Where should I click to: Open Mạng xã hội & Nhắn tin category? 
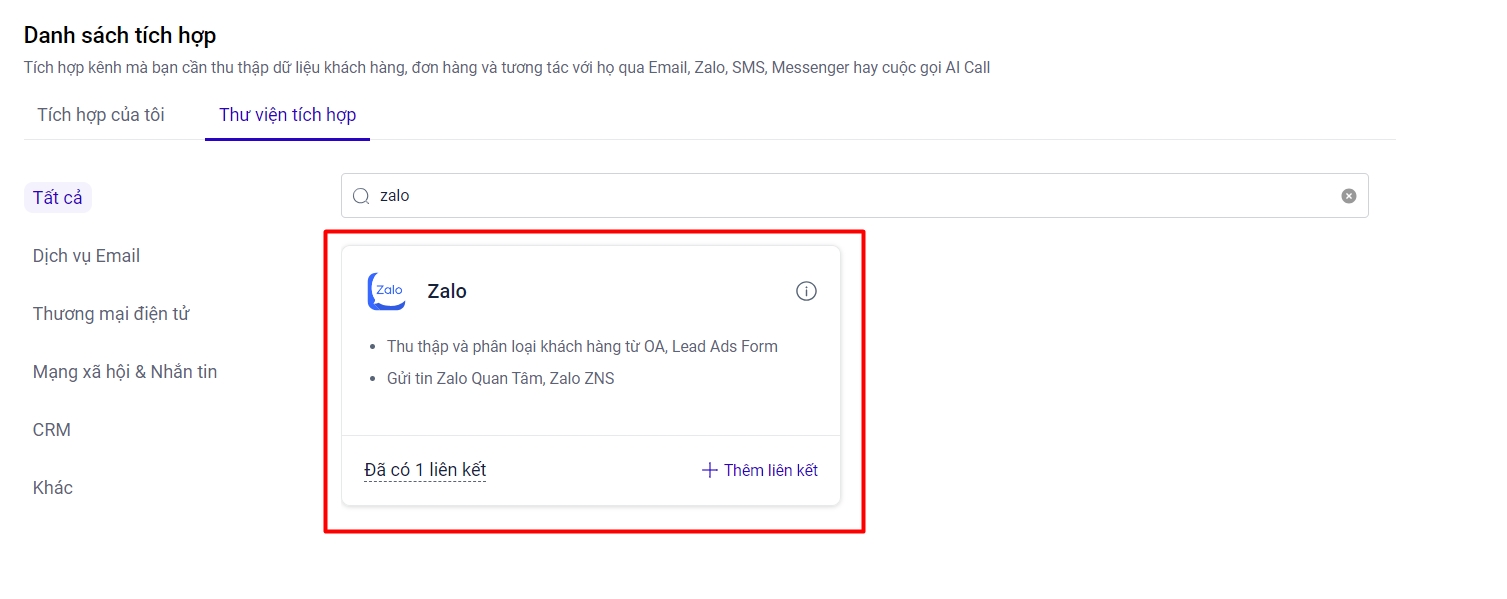point(125,372)
